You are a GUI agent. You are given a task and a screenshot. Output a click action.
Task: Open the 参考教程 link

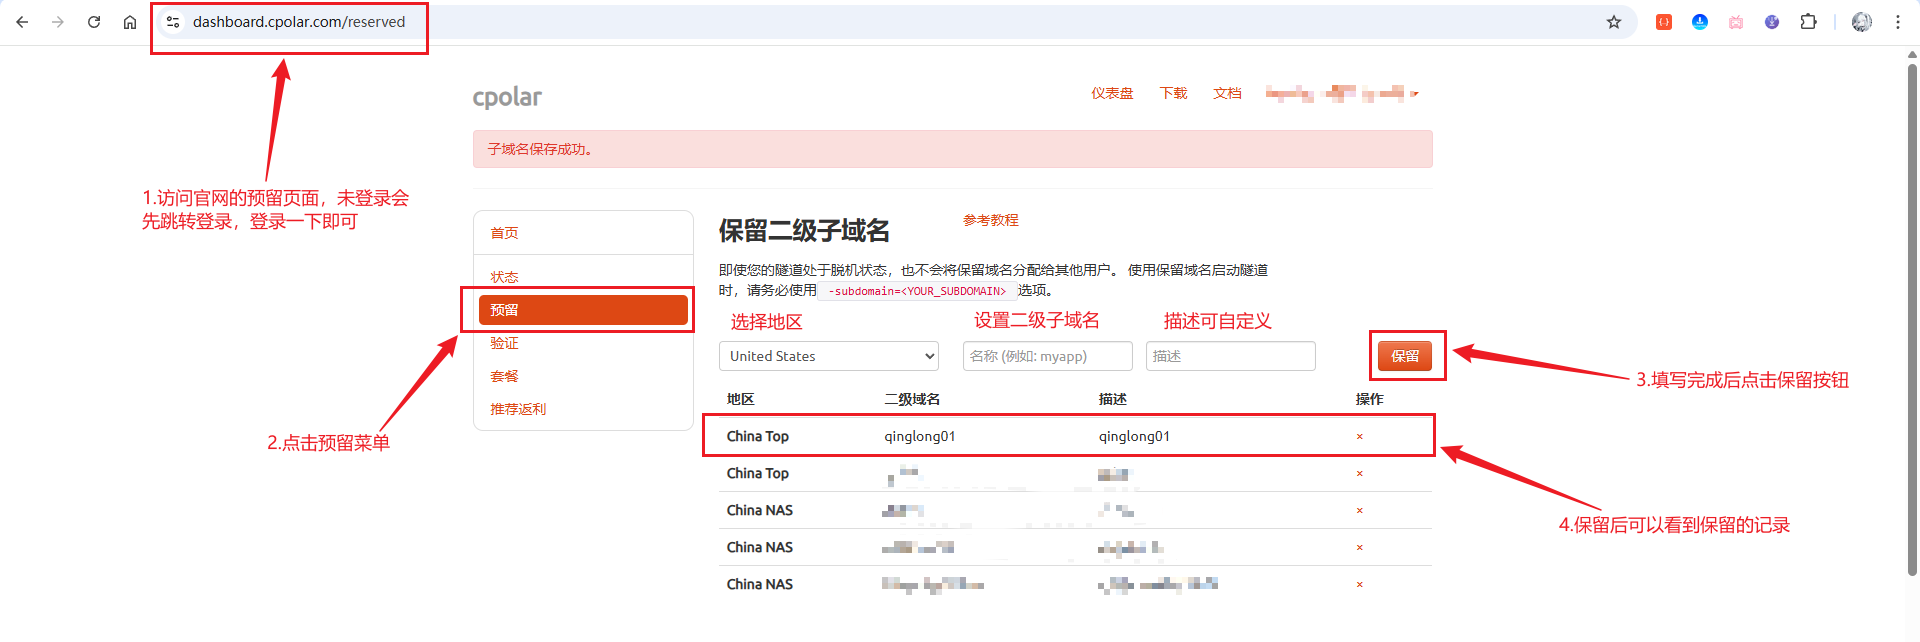(990, 220)
